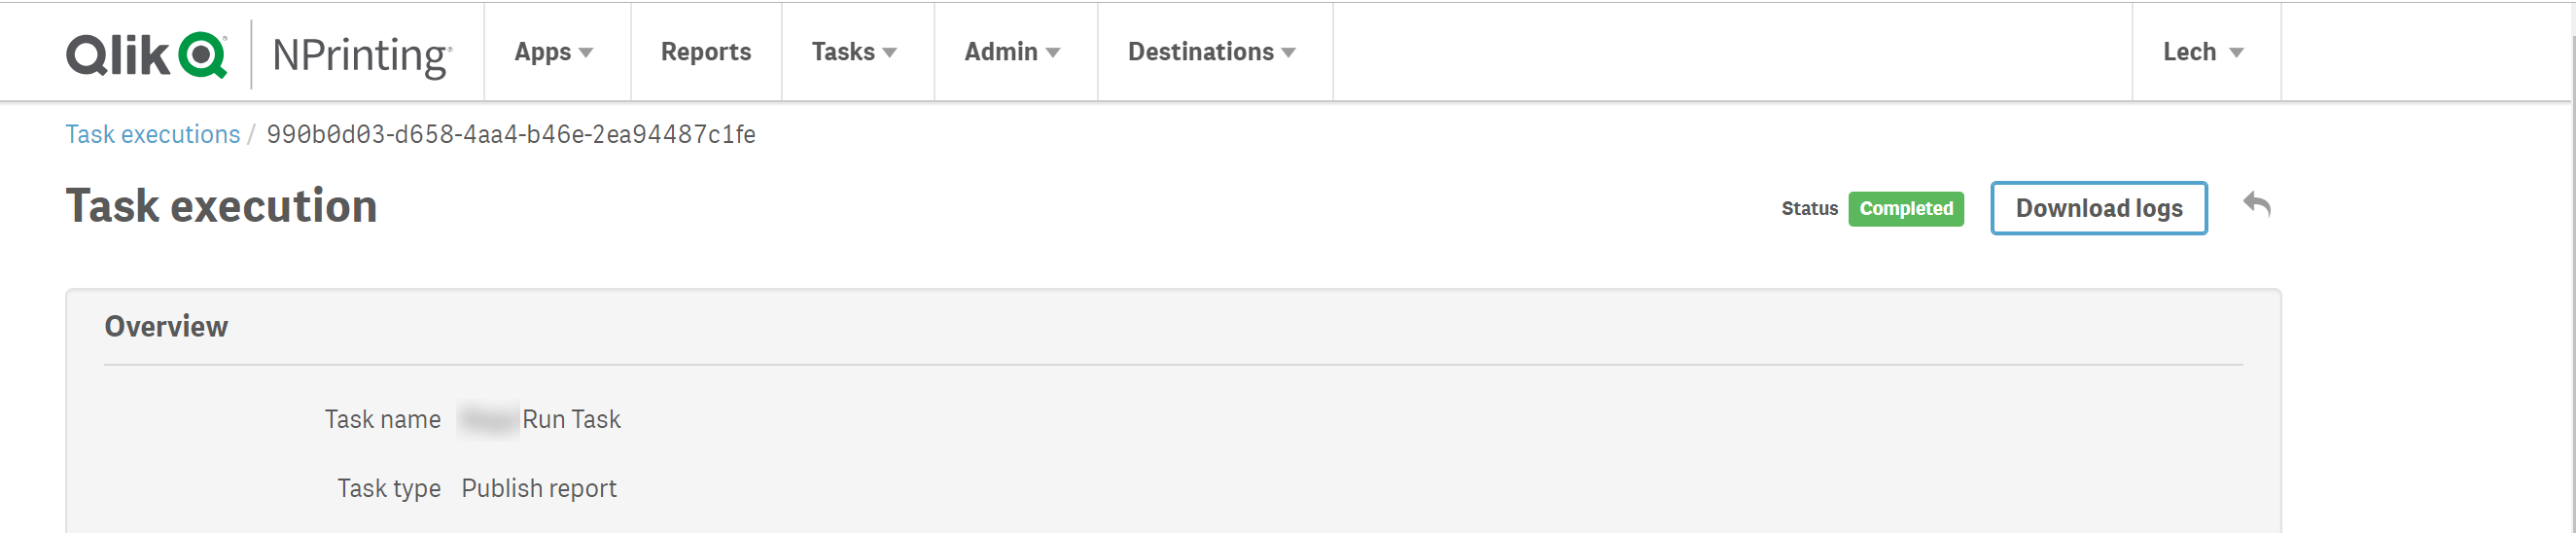This screenshot has width=2576, height=533.
Task: Go to Reports in the navigation bar
Action: [x=705, y=52]
